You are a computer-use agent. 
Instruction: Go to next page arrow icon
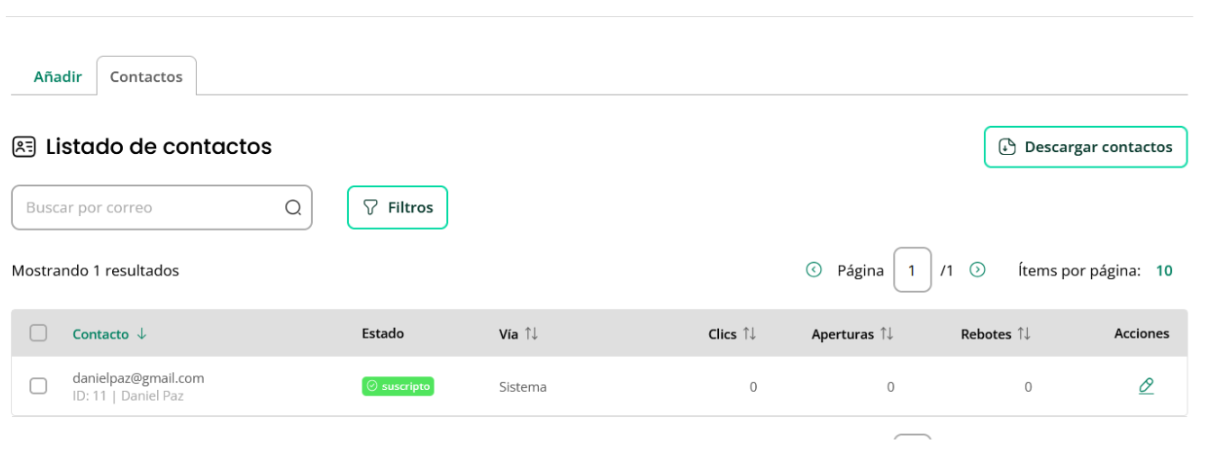[x=978, y=270]
